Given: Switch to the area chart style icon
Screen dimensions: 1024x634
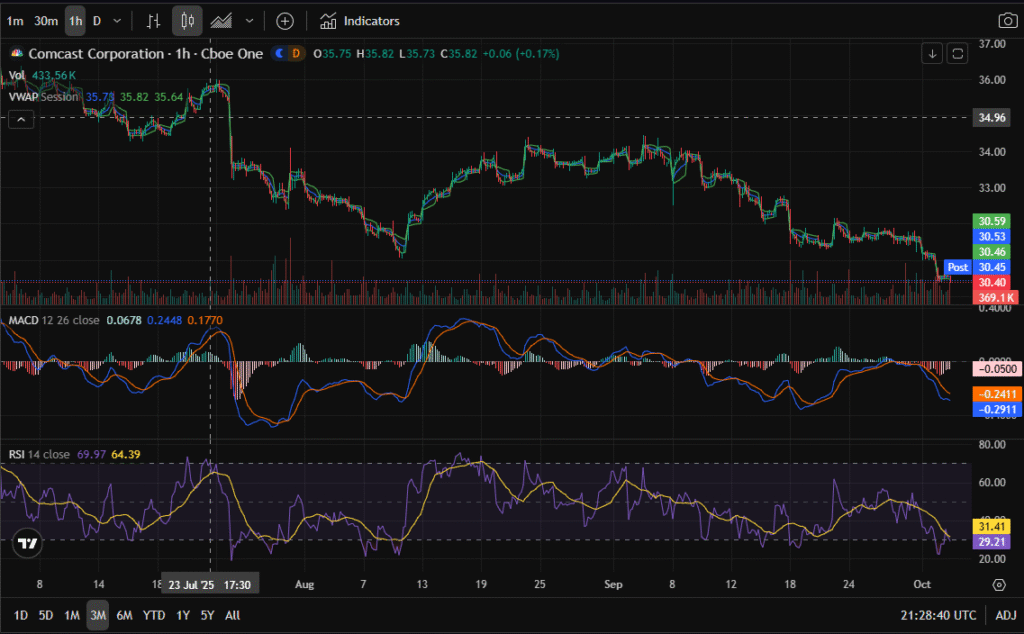Looking at the screenshot, I should [222, 21].
